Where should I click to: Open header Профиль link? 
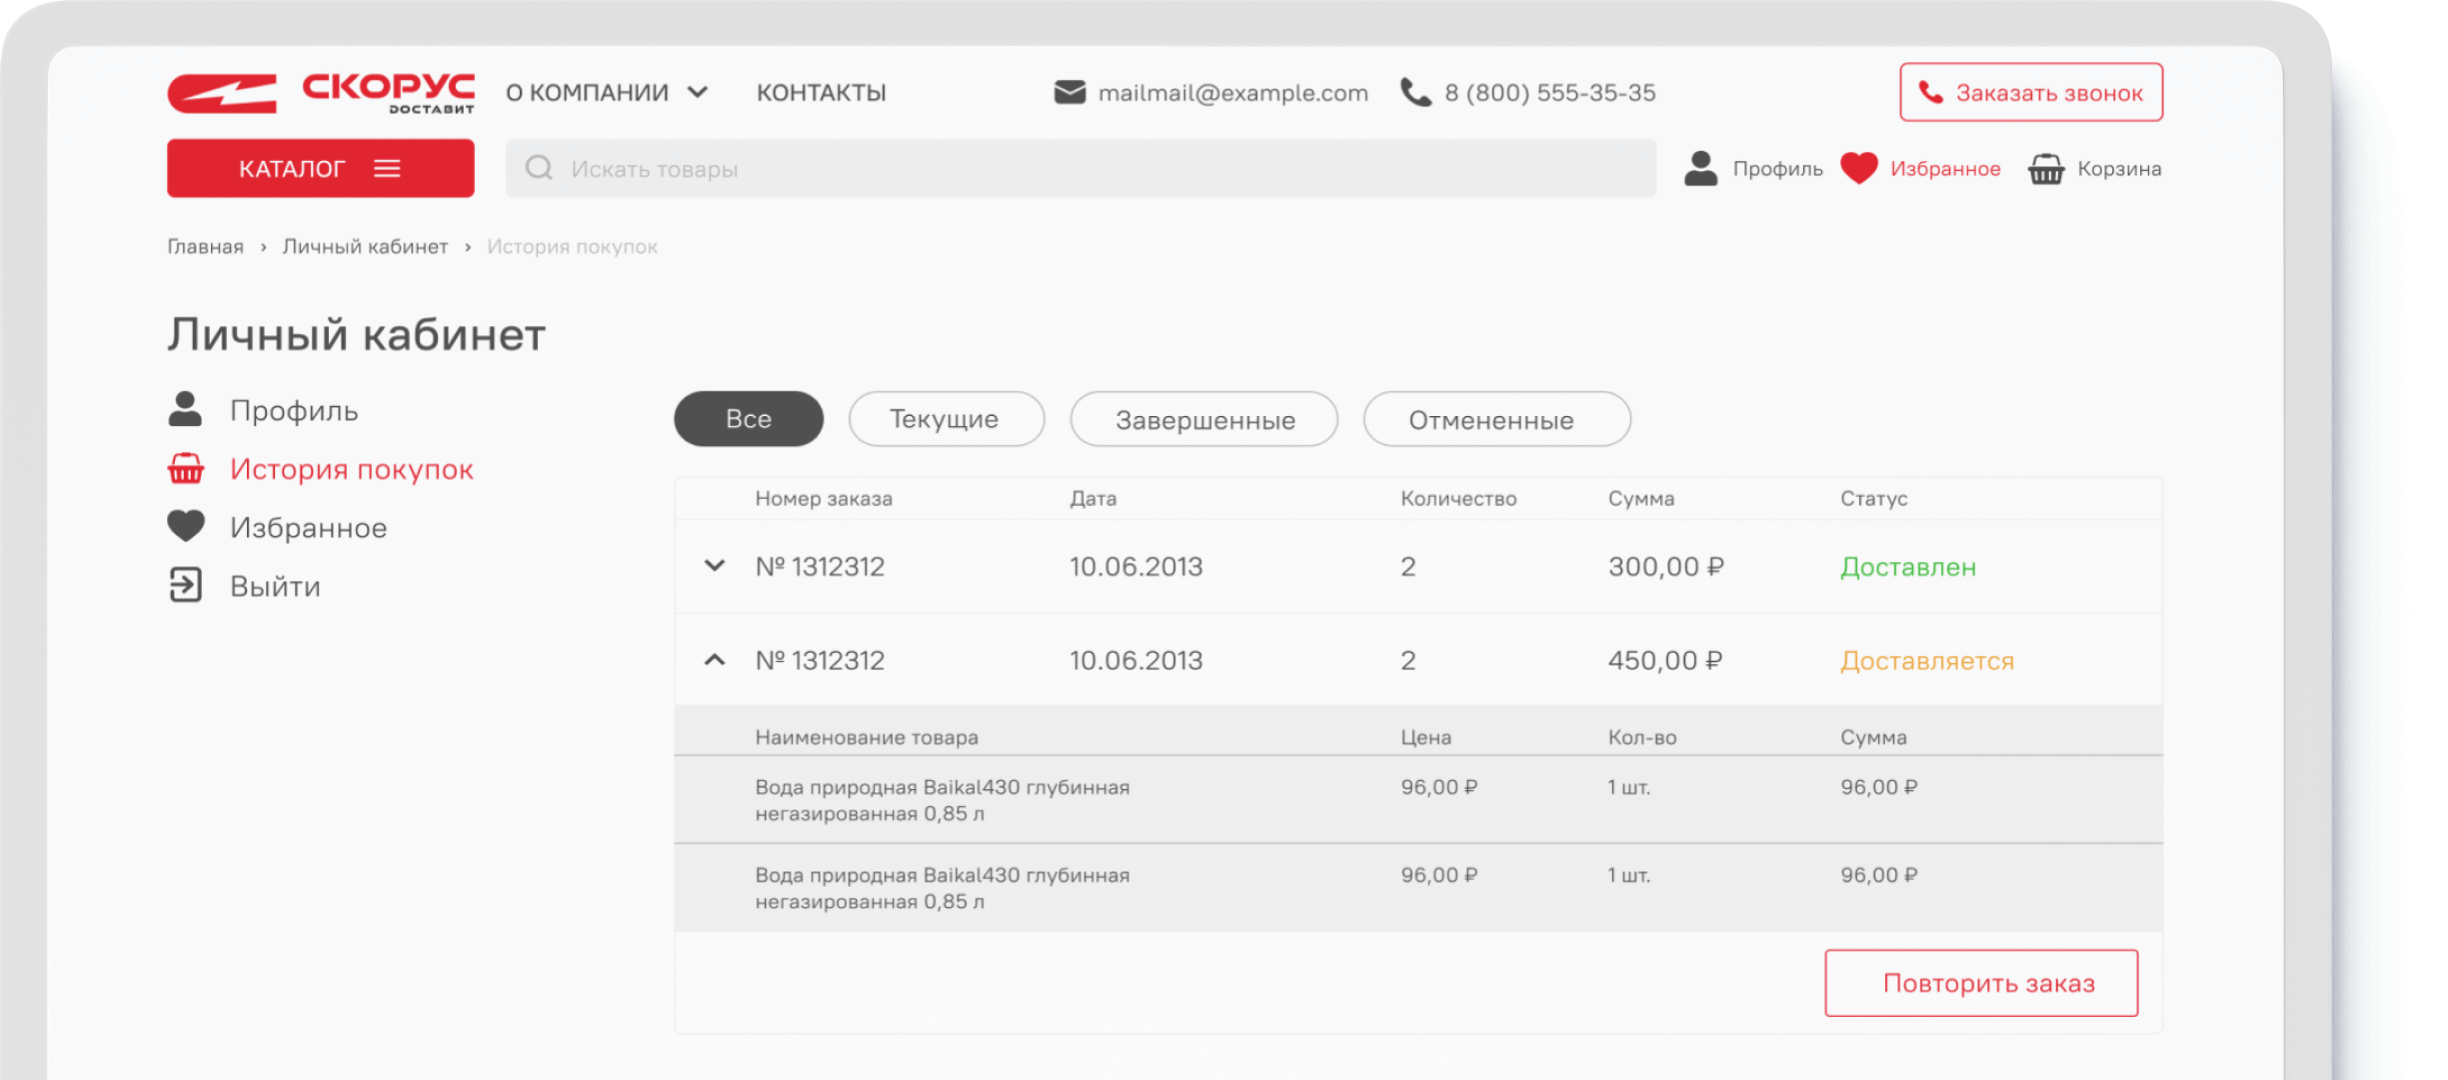click(1777, 169)
